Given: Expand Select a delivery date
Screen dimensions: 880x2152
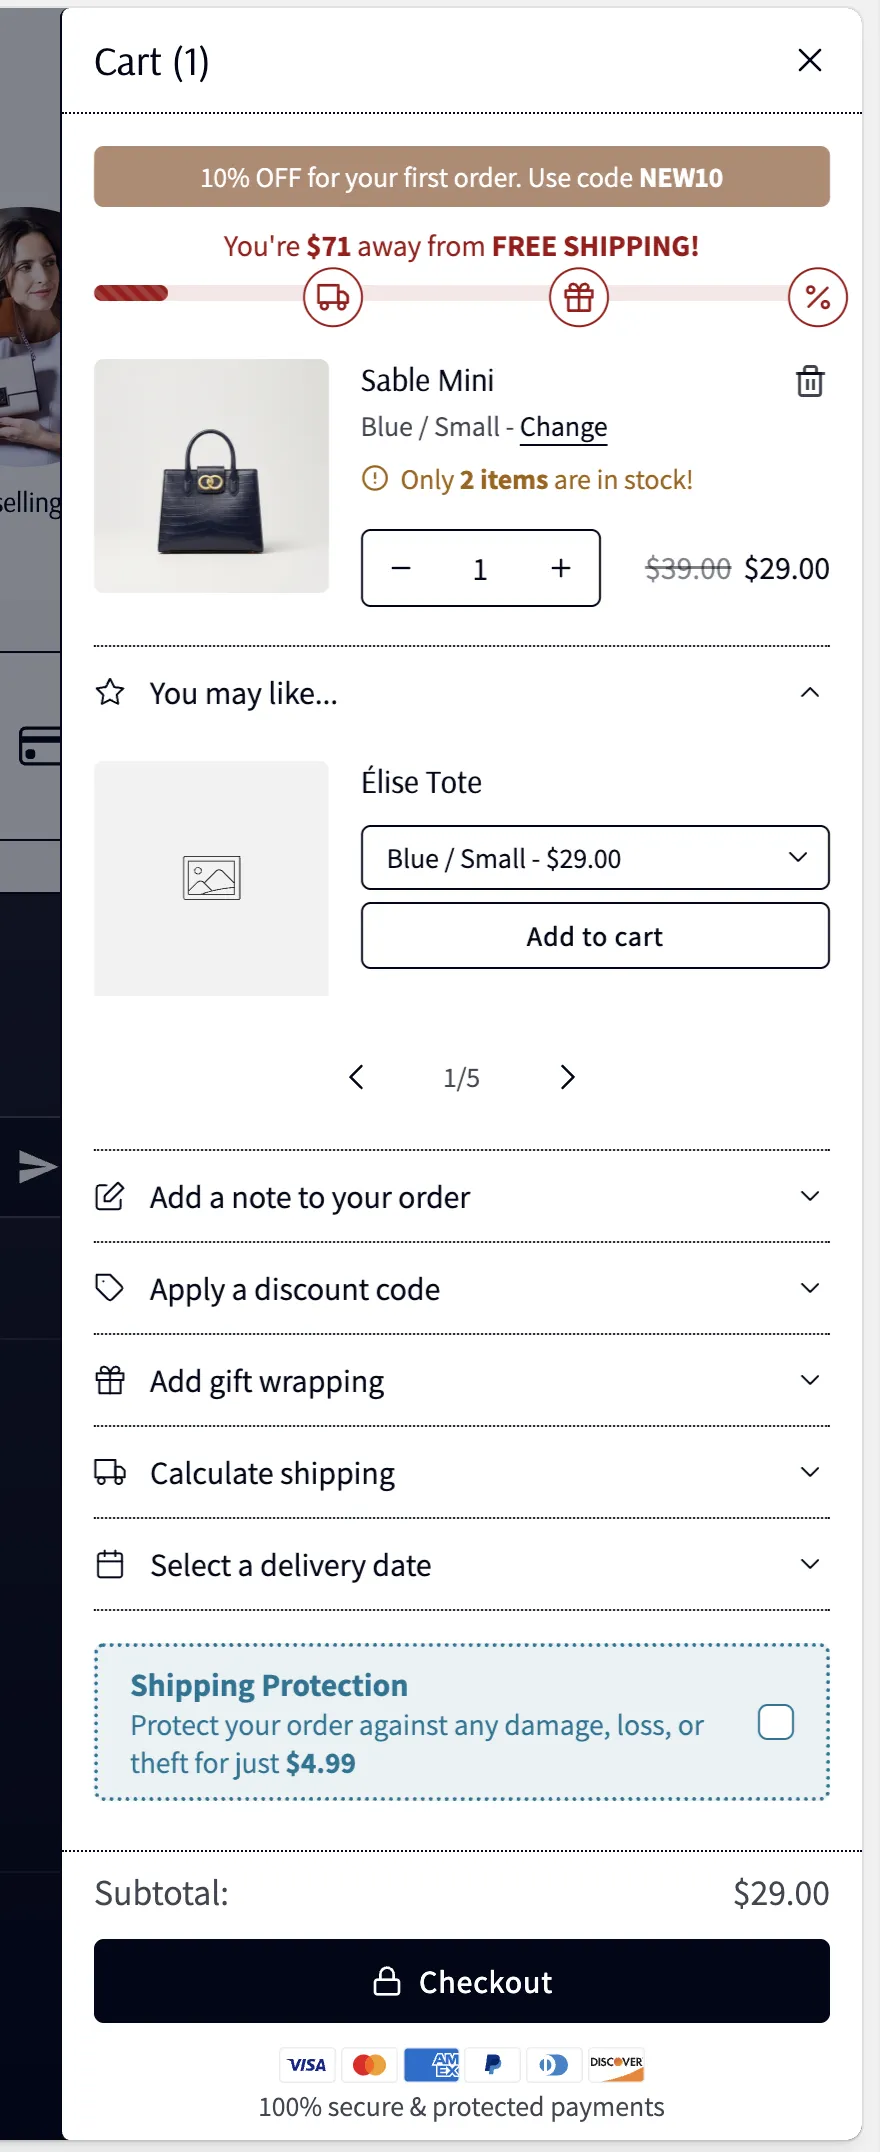Looking at the screenshot, I should point(461,1565).
